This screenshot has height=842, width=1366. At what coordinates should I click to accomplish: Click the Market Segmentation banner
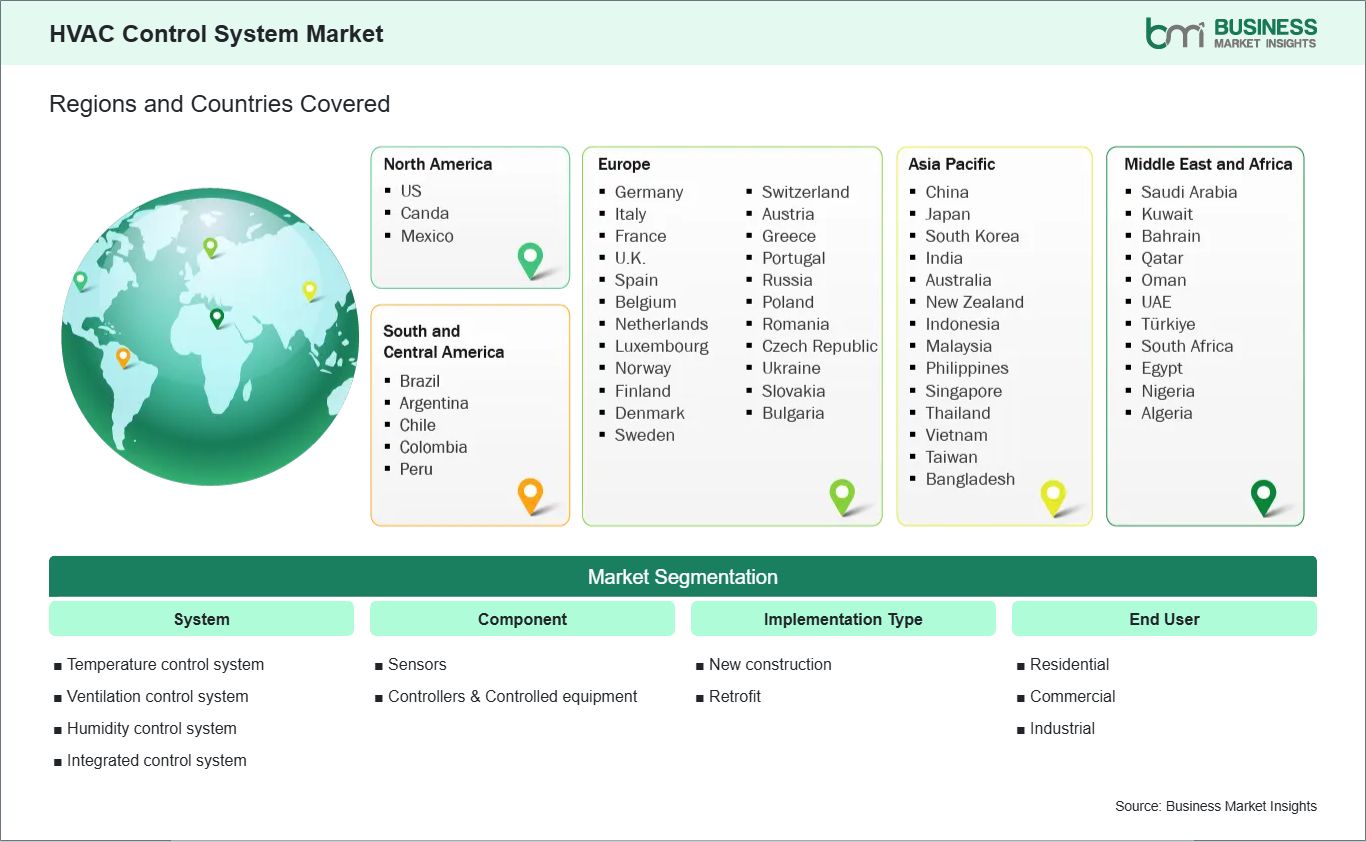tap(682, 577)
